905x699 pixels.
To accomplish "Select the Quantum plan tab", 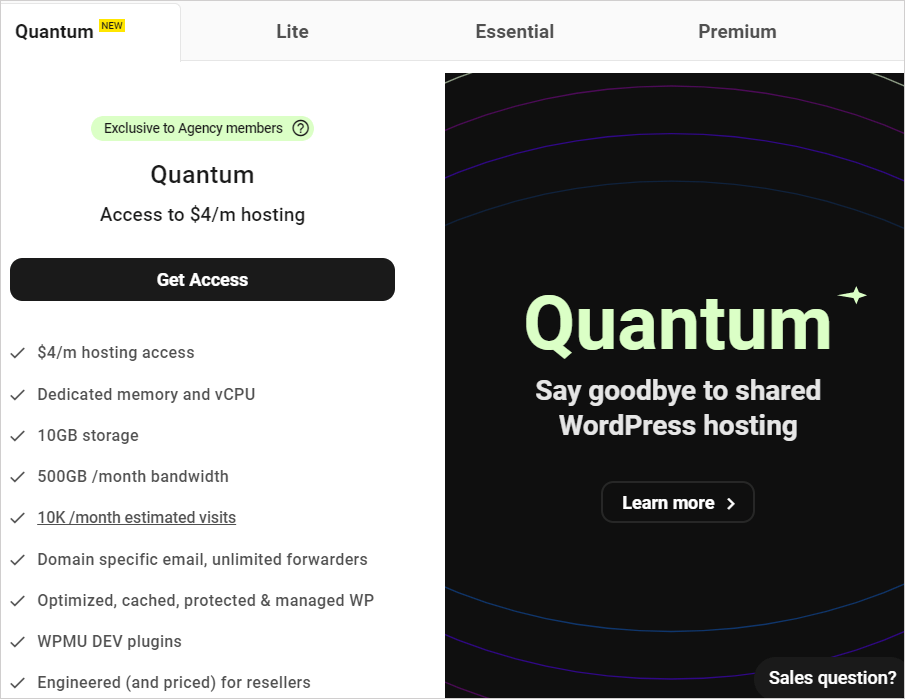I will [x=55, y=31].
